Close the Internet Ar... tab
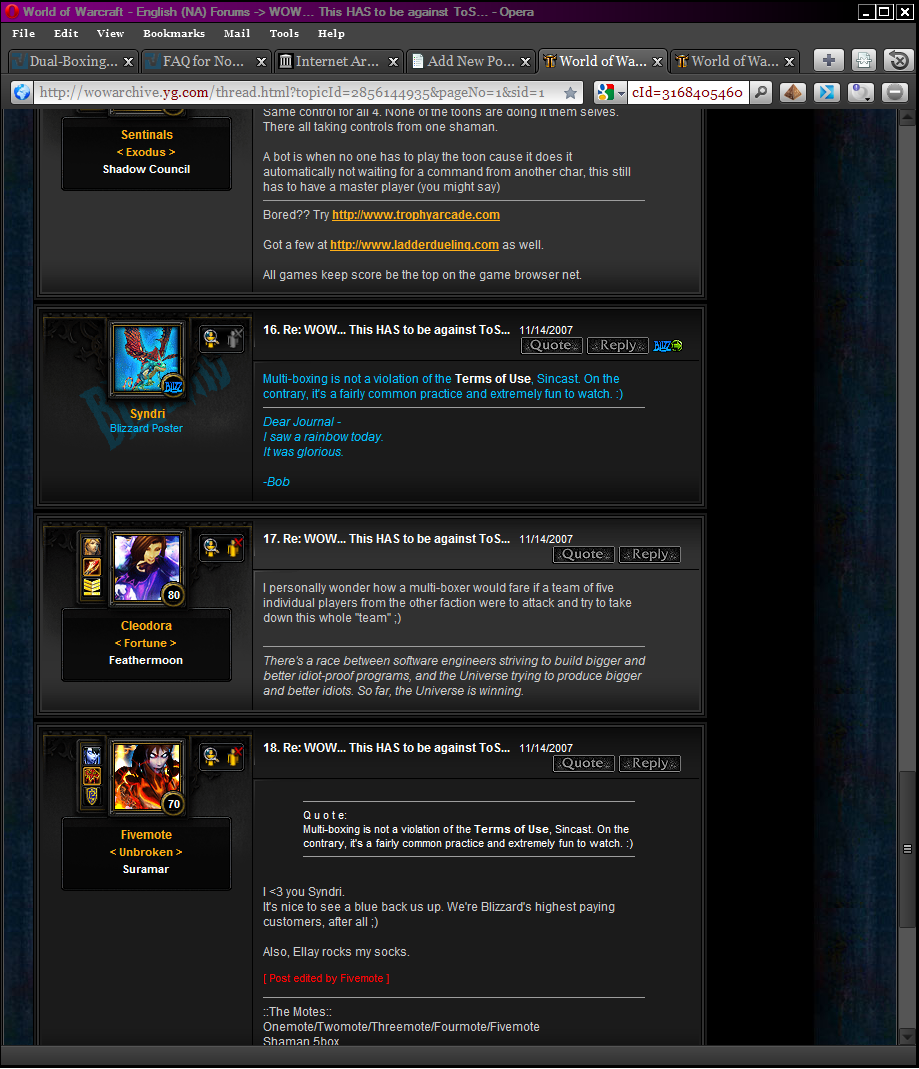 (x=393, y=62)
